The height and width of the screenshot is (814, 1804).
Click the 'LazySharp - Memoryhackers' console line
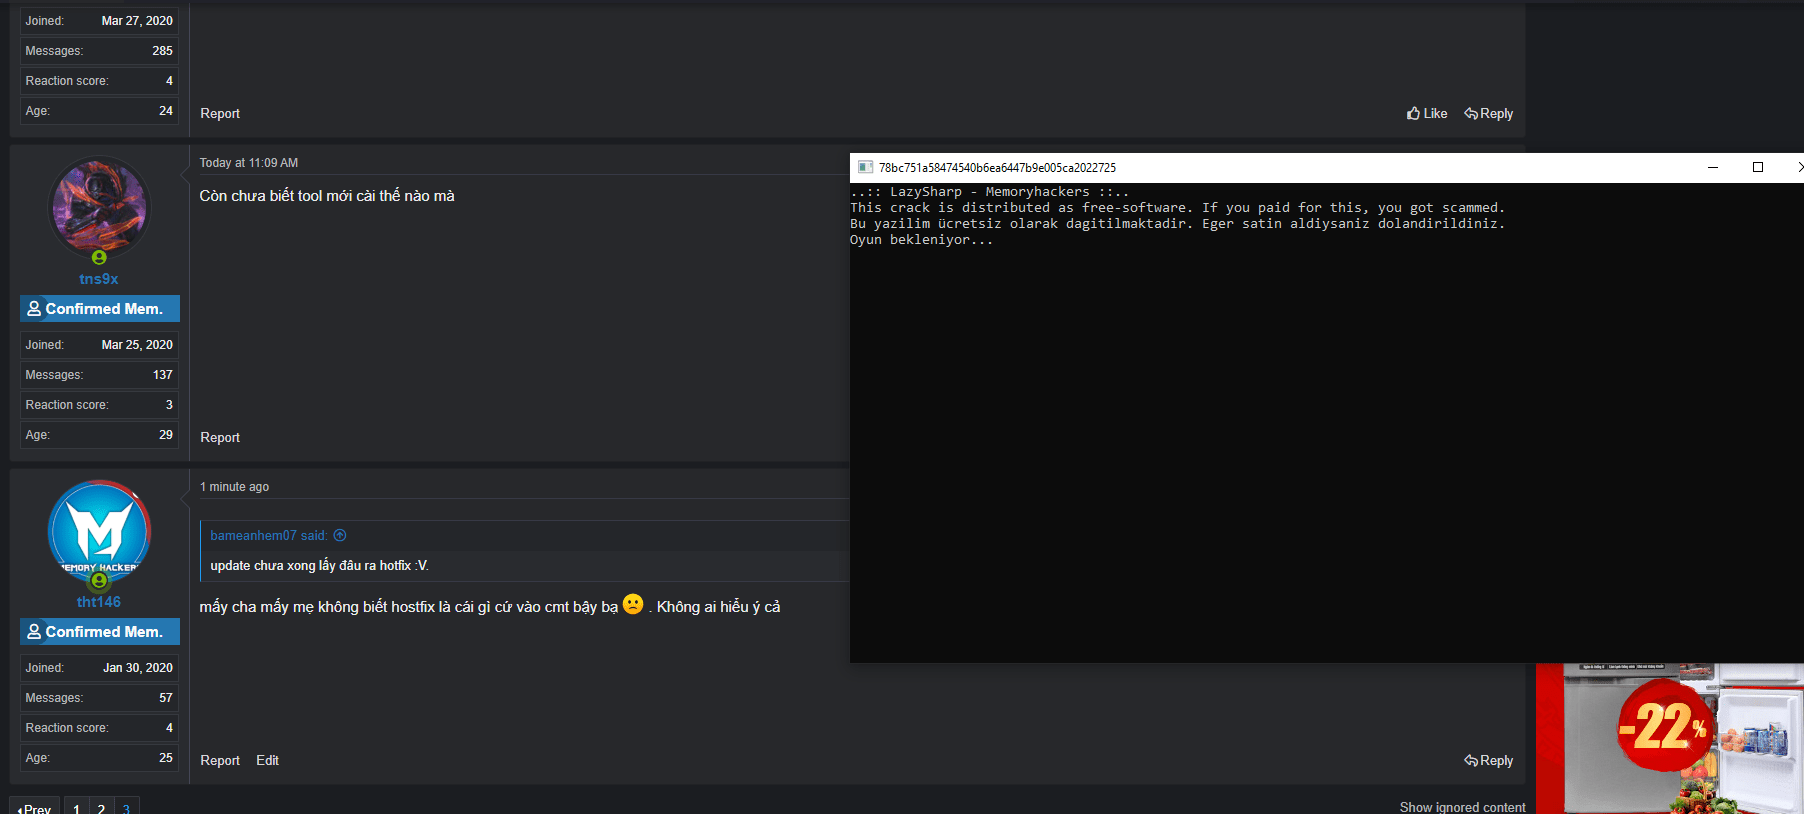click(989, 192)
